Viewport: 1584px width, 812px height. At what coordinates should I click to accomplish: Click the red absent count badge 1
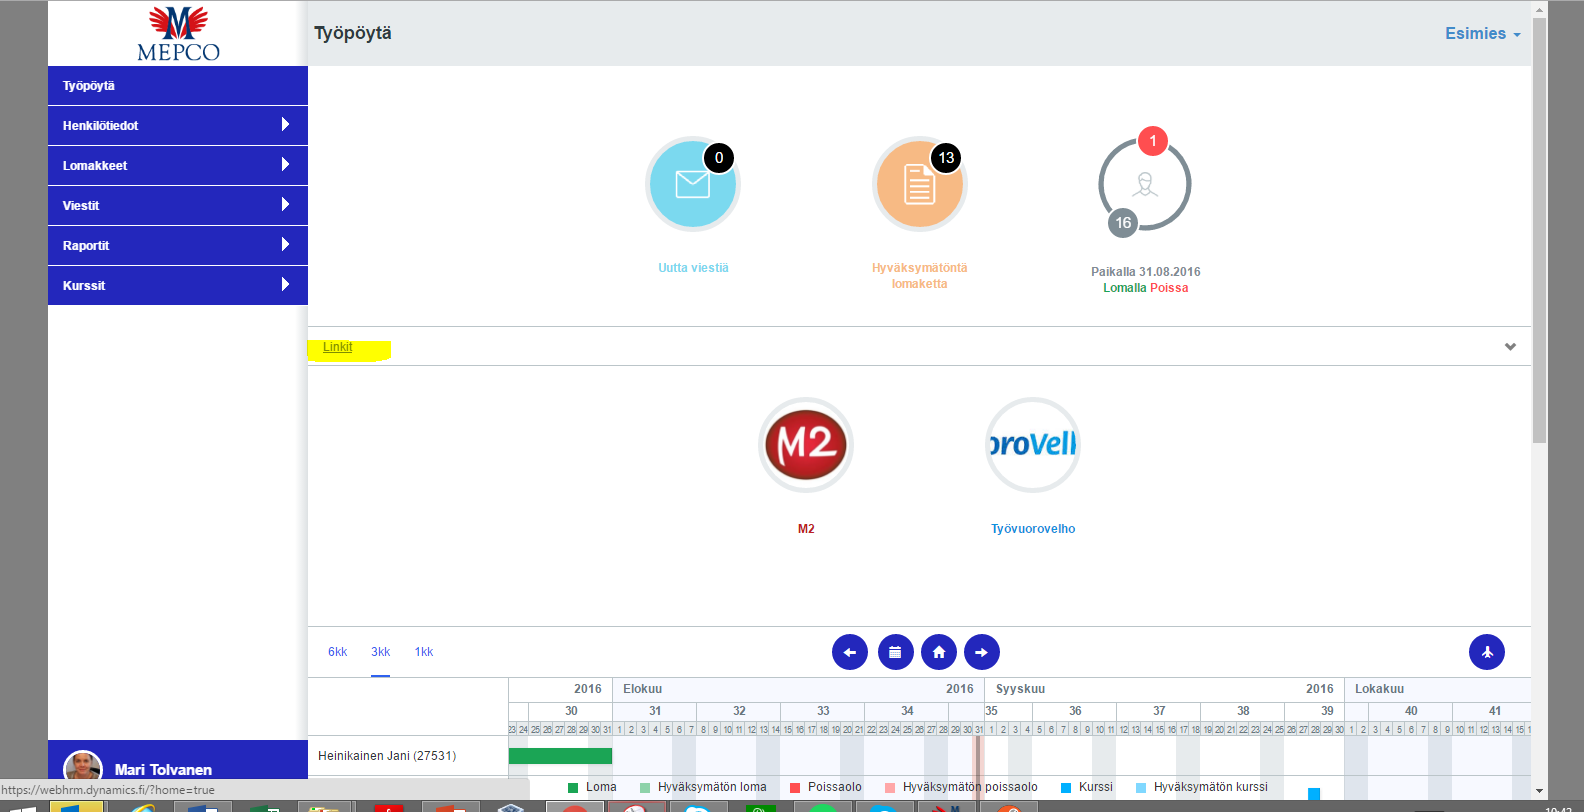click(x=1152, y=141)
